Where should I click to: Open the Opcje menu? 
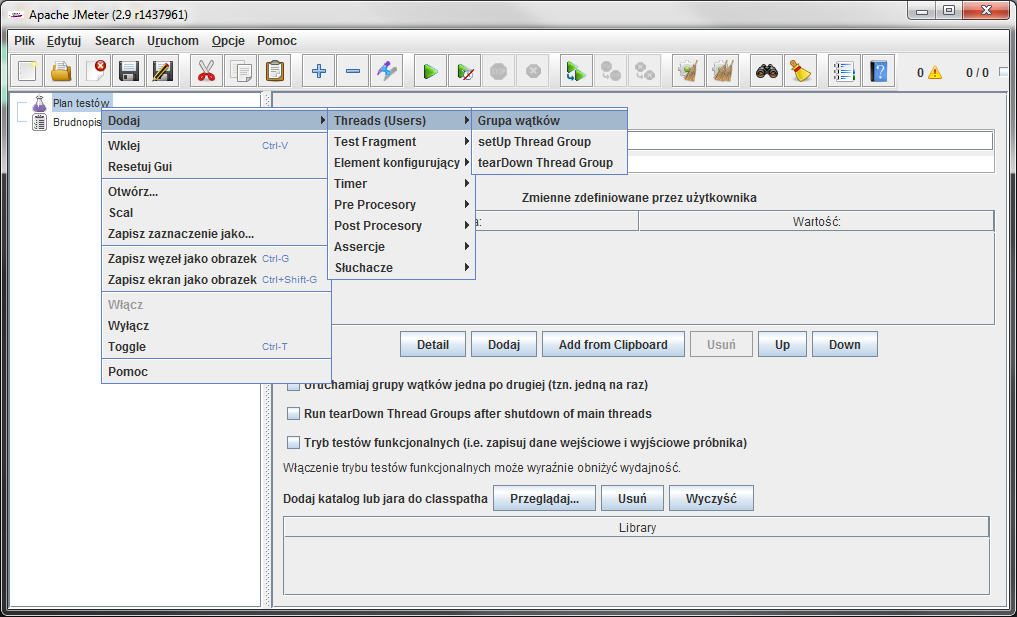coord(228,41)
